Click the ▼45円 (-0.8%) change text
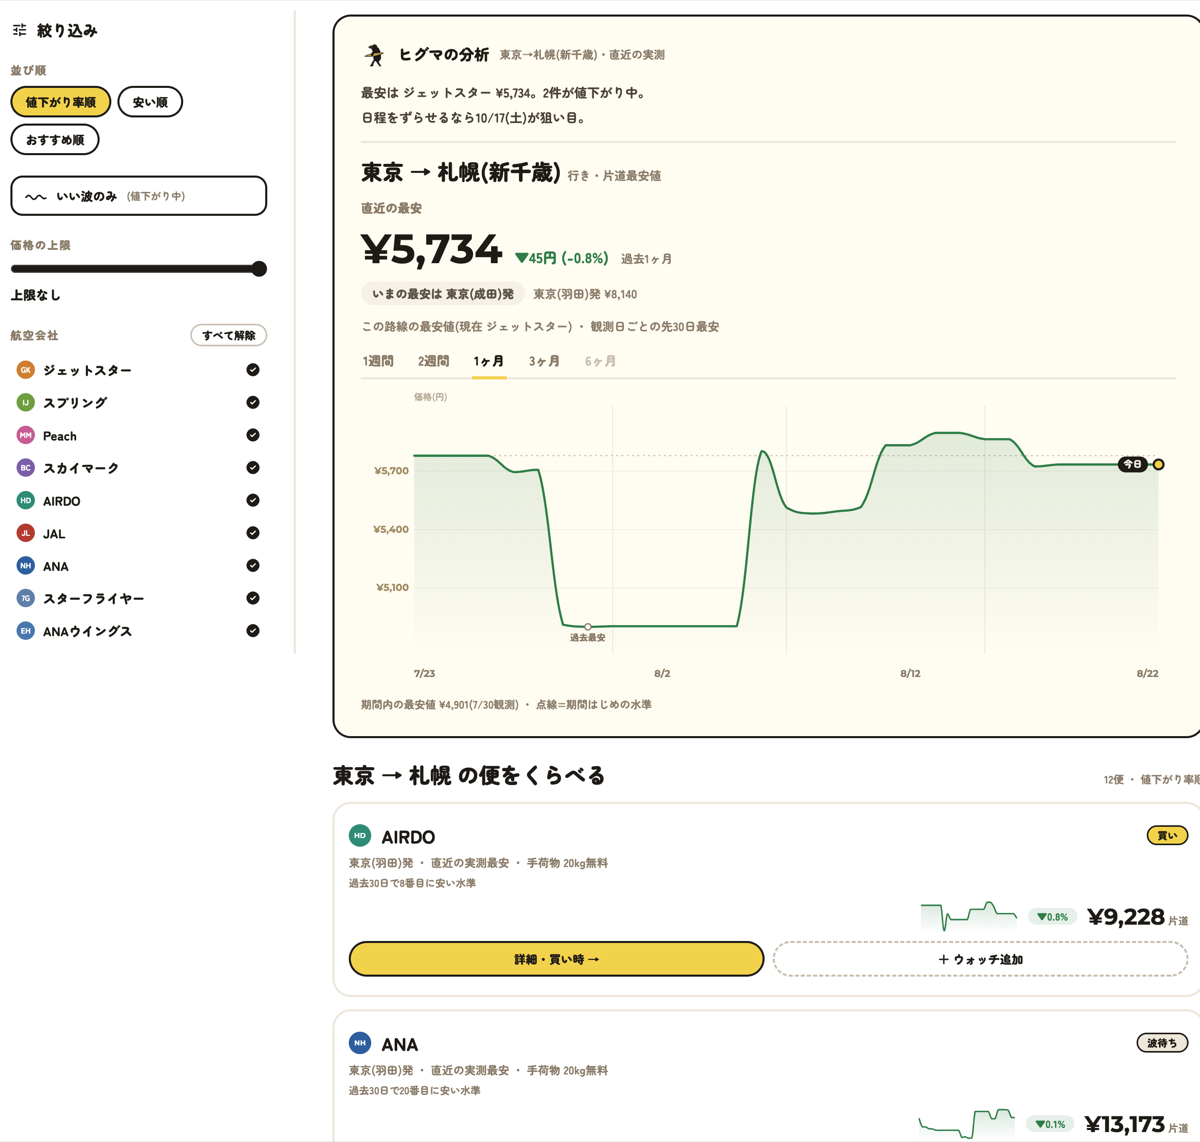 pyautogui.click(x=562, y=258)
